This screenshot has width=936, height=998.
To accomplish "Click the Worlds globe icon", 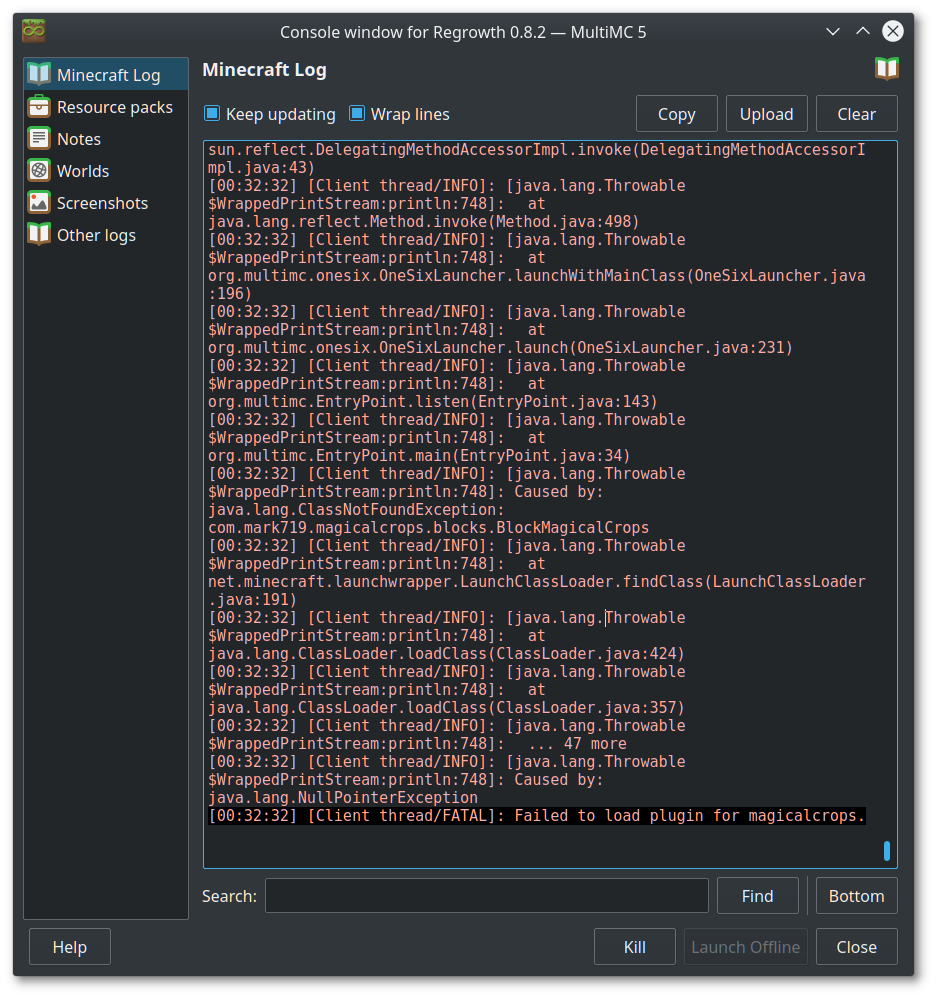I will pyautogui.click(x=39, y=170).
